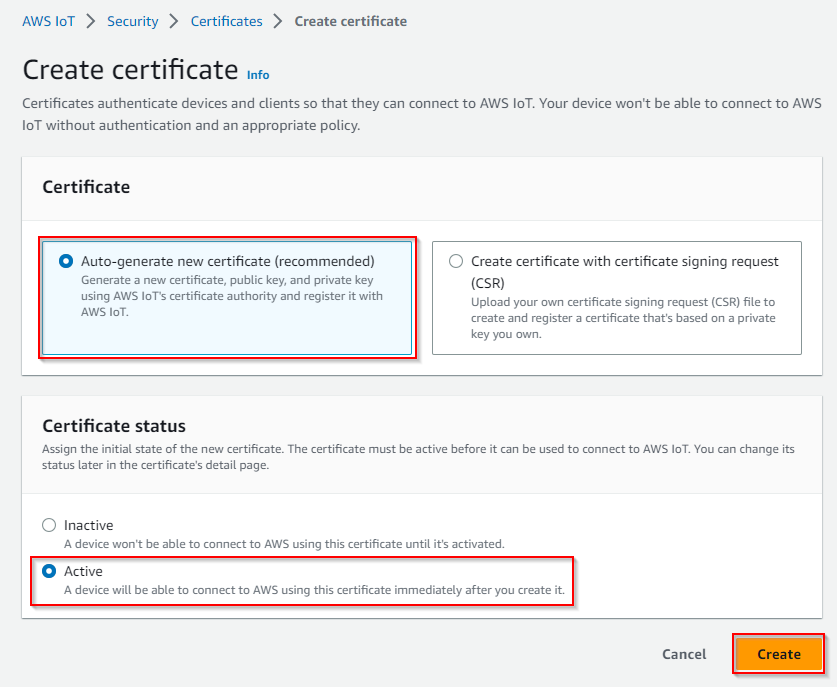
Task: Click the AWS IoT breadcrumb link
Action: 48,21
